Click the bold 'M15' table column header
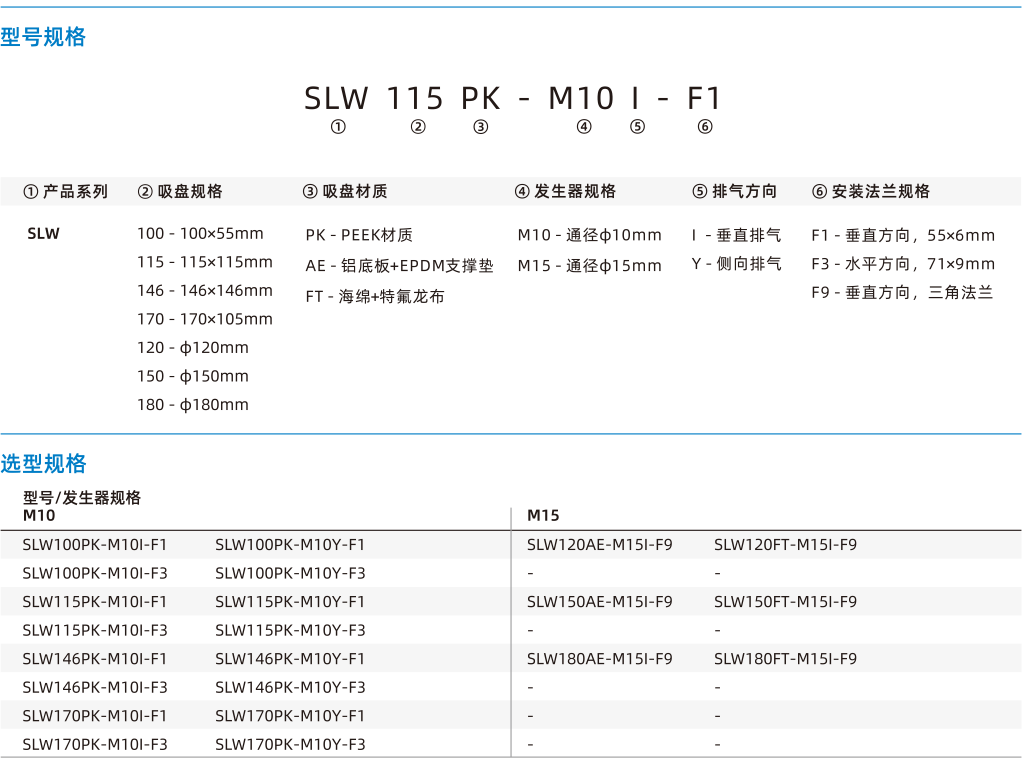 pyautogui.click(x=543, y=515)
